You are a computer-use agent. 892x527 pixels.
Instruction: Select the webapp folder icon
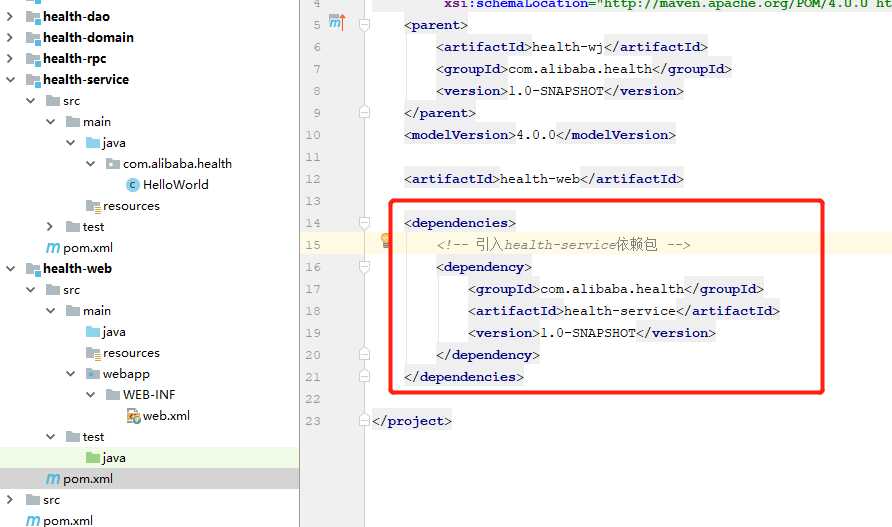(x=93, y=374)
